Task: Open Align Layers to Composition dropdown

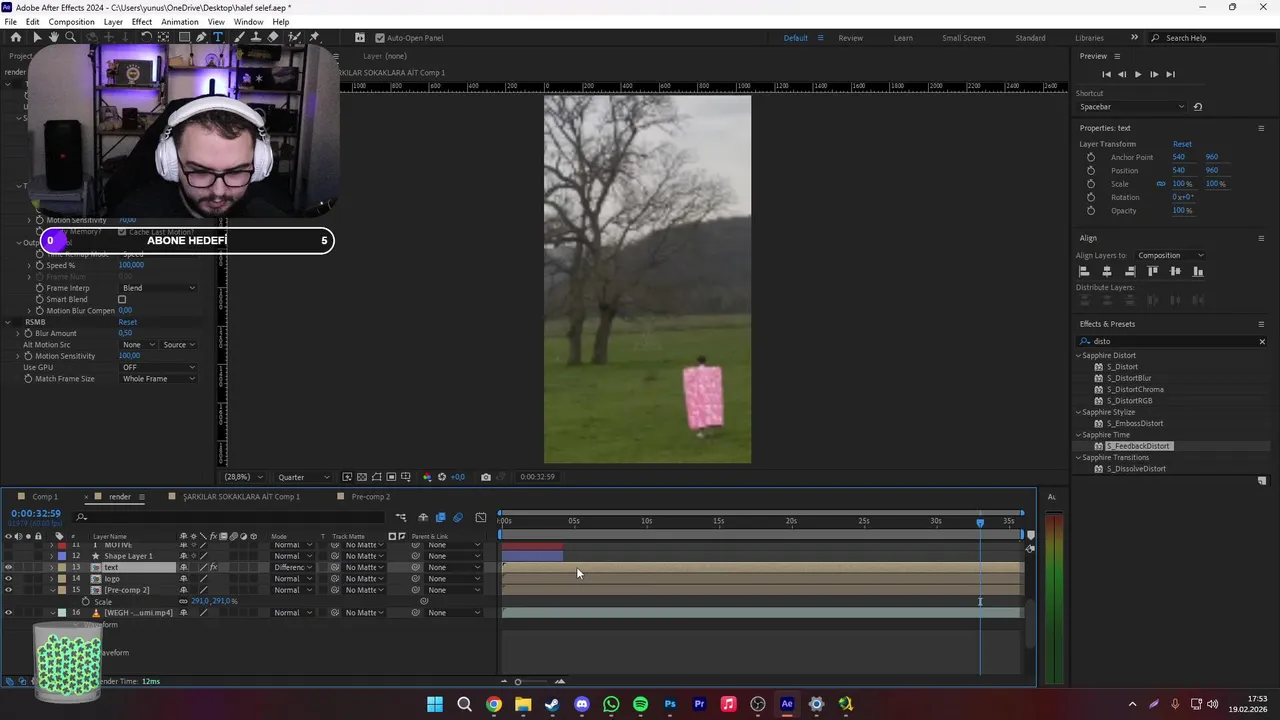Action: (x=1171, y=255)
